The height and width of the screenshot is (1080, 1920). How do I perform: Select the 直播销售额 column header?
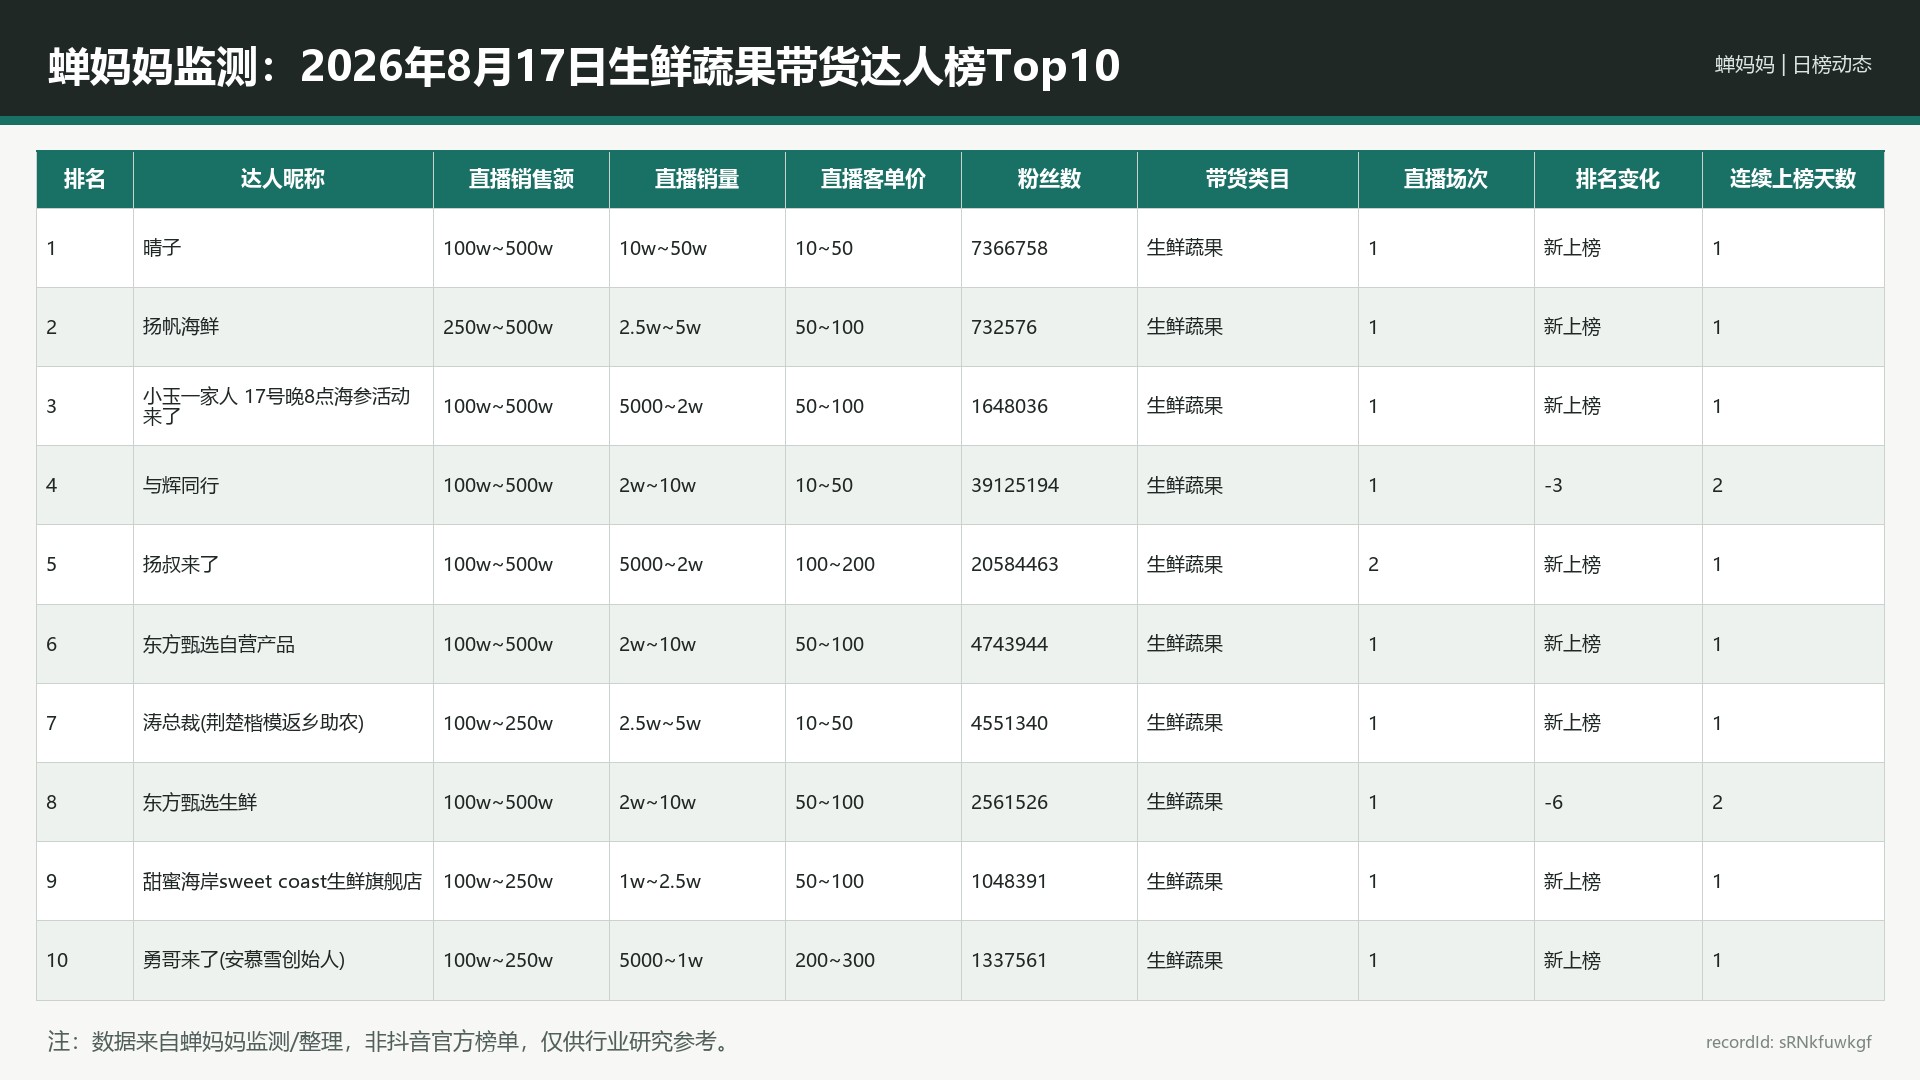point(521,179)
